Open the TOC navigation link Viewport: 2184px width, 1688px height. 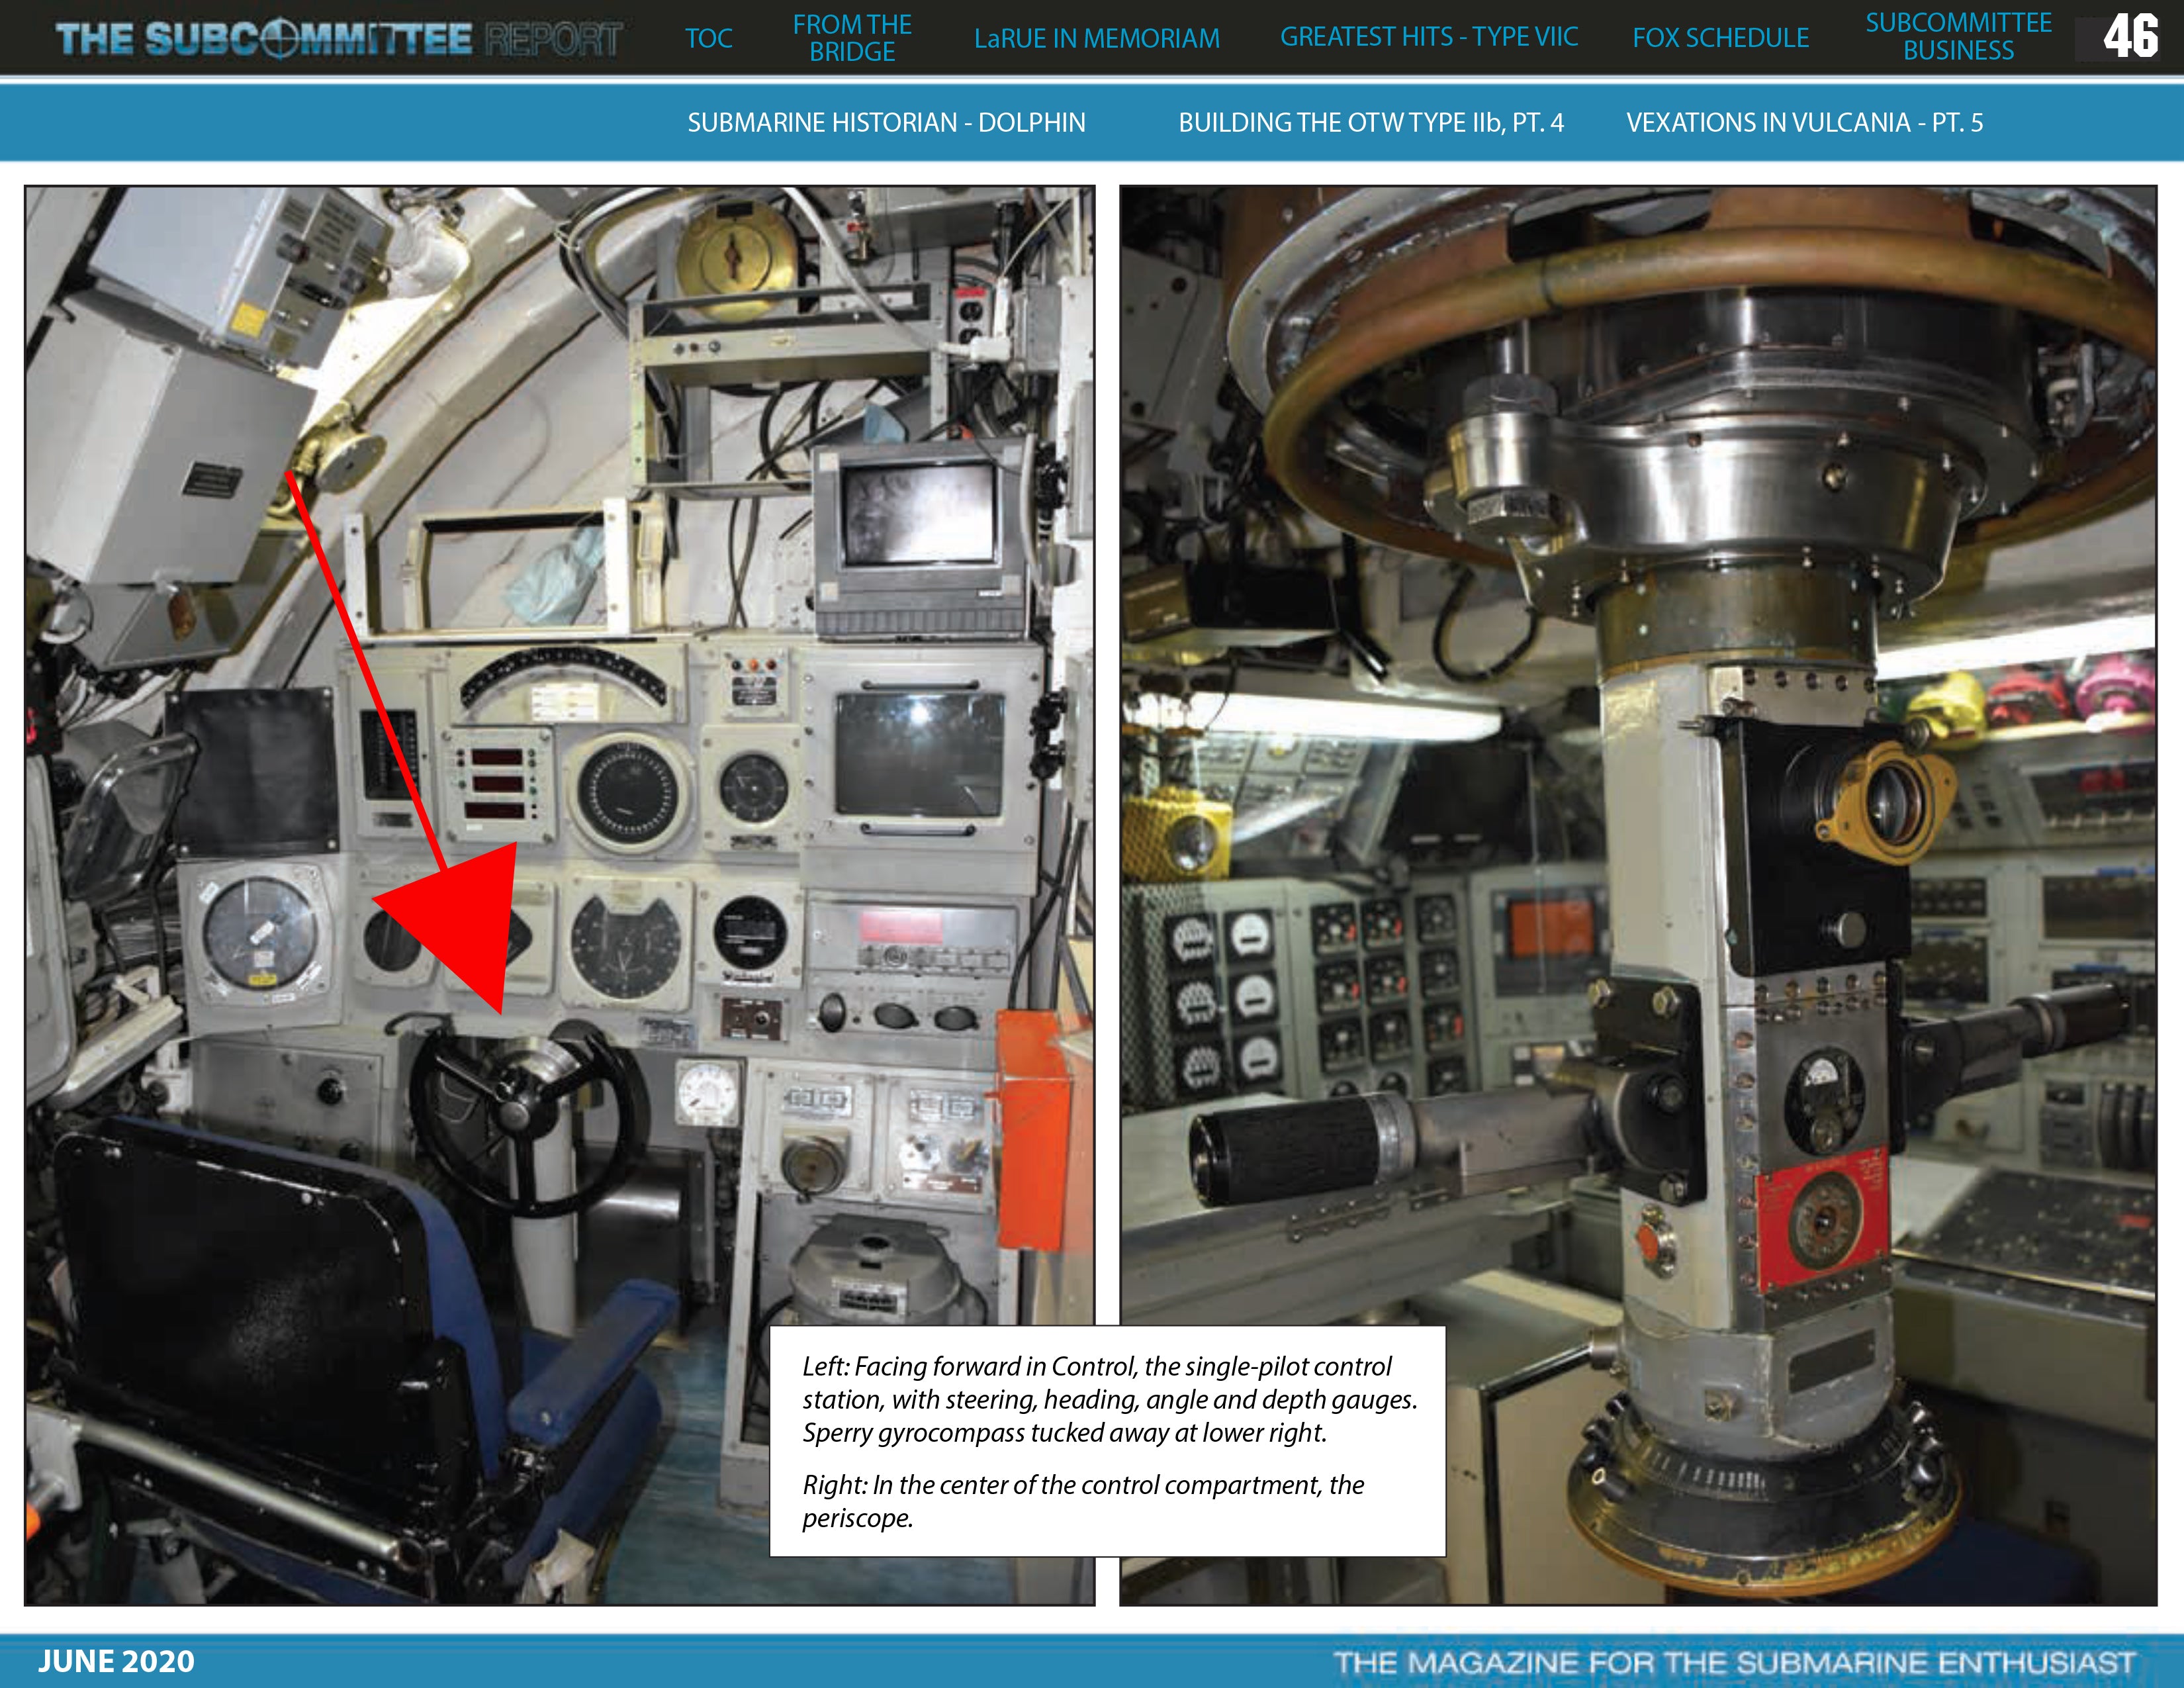point(708,38)
